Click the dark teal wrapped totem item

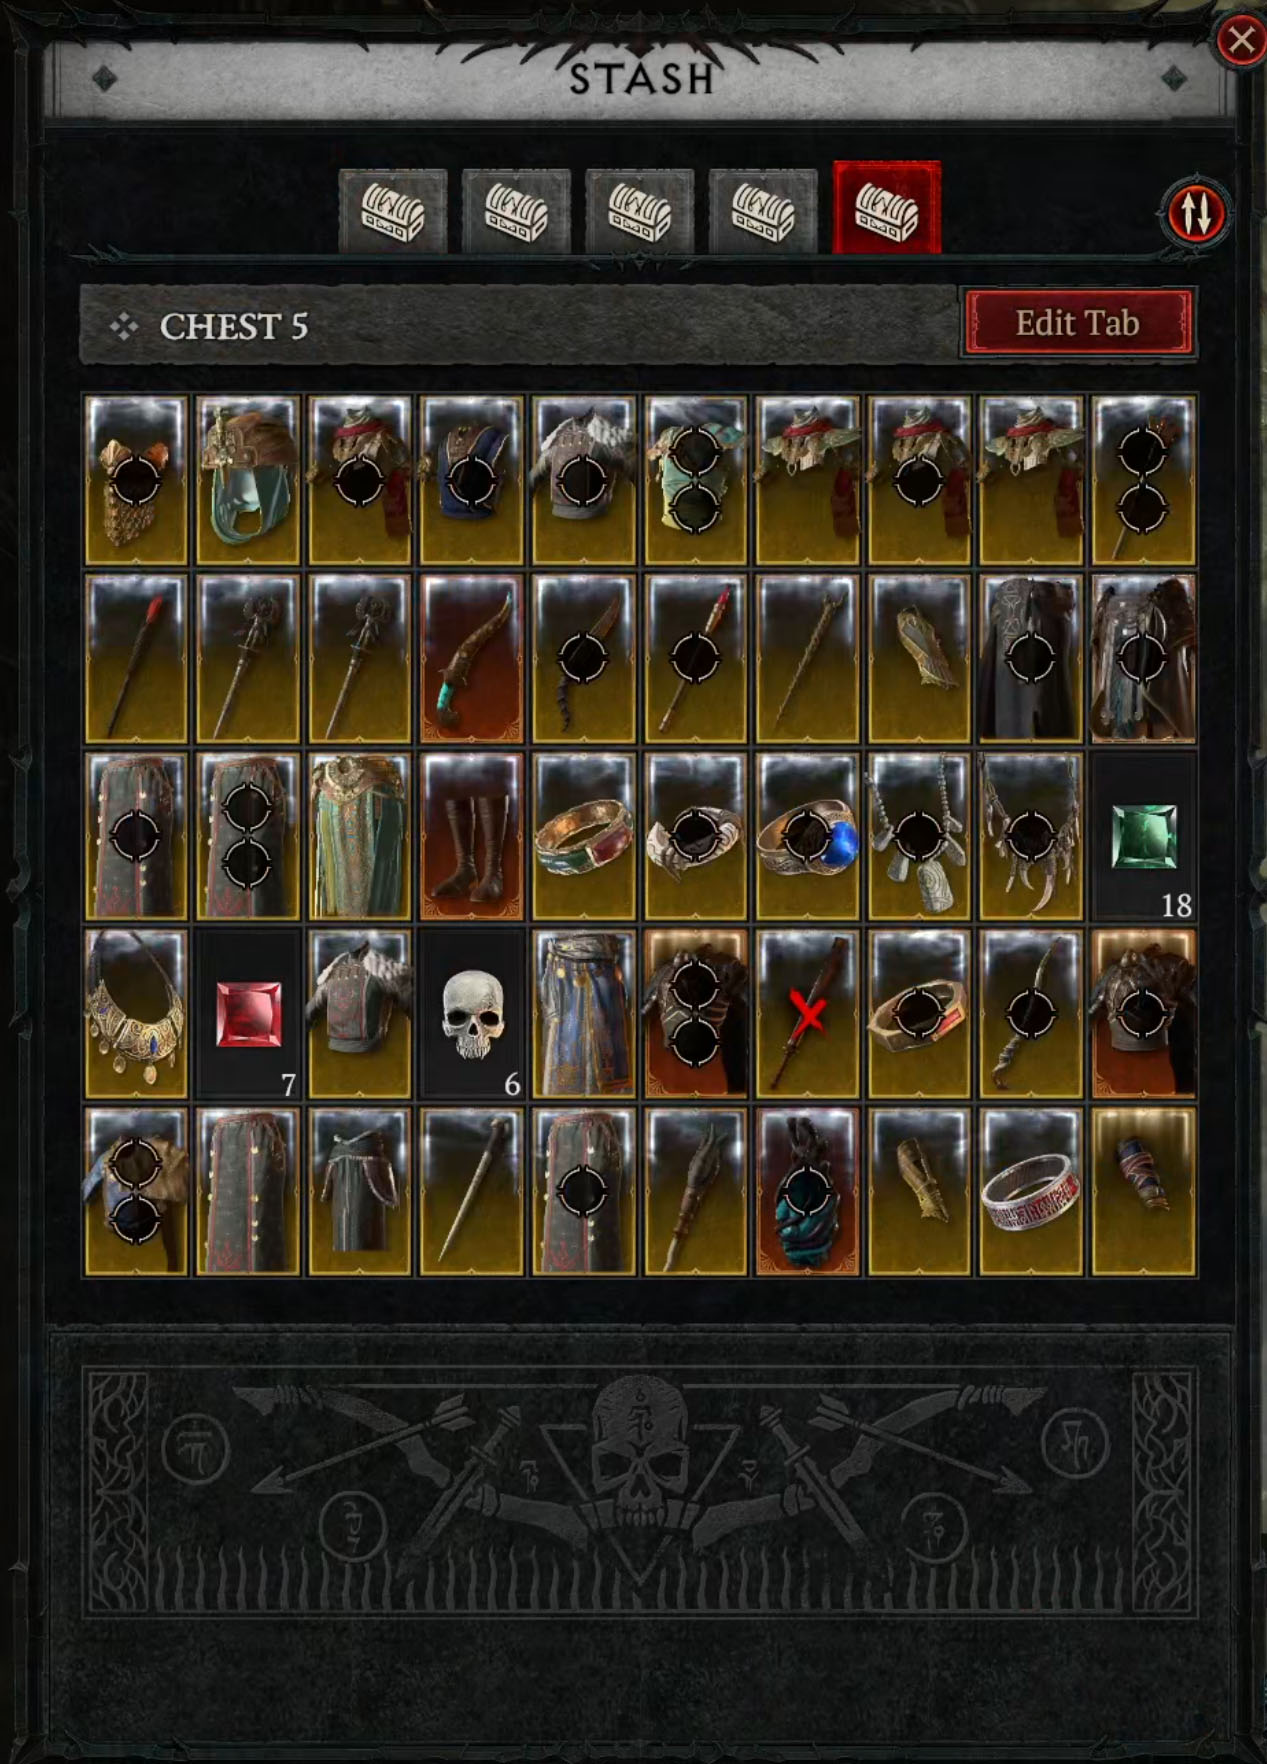point(808,1192)
